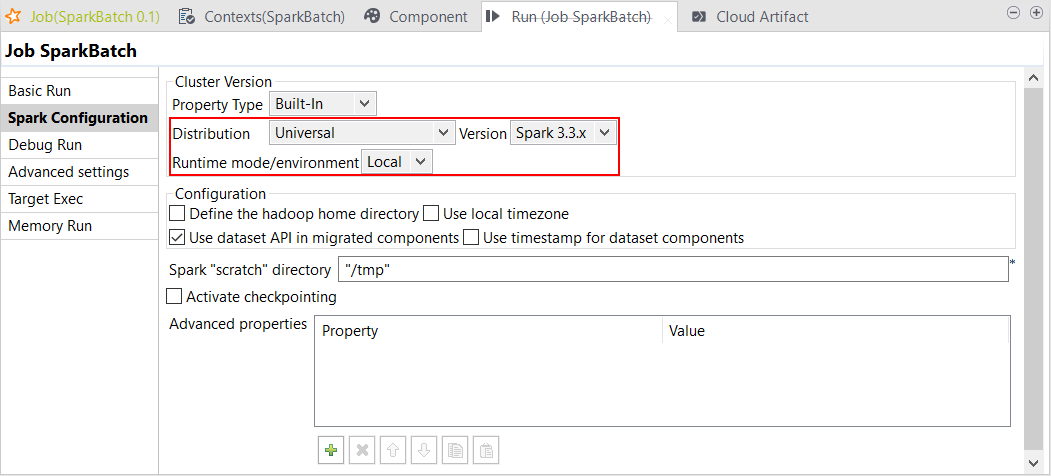Select Advanced settings in the sidebar

click(x=68, y=172)
